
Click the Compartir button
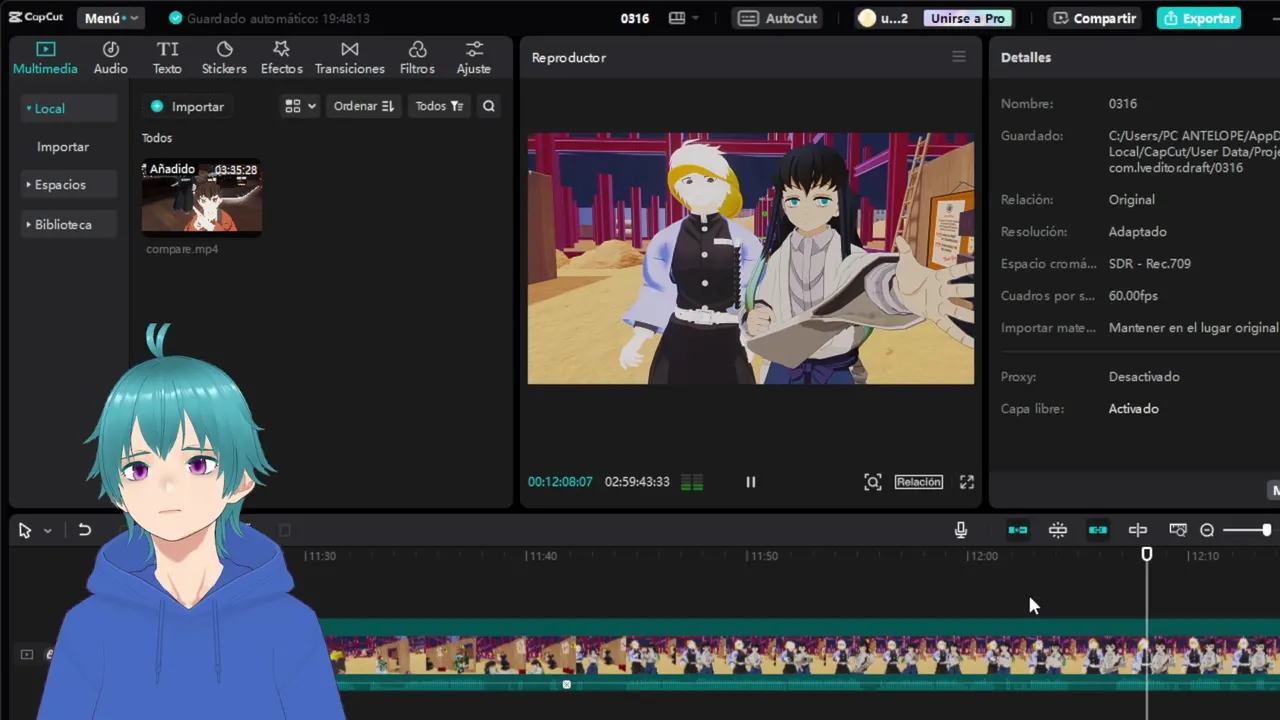1095,18
